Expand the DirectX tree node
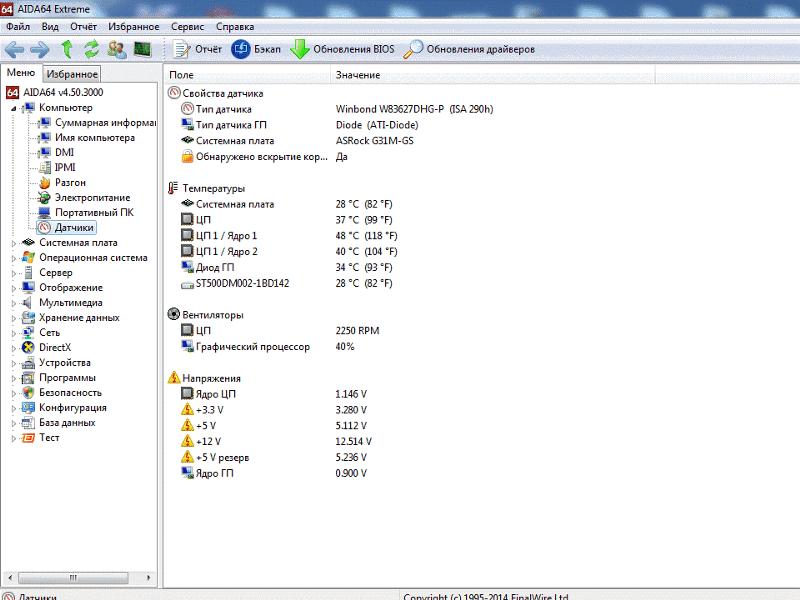The height and width of the screenshot is (600, 800). click(14, 348)
